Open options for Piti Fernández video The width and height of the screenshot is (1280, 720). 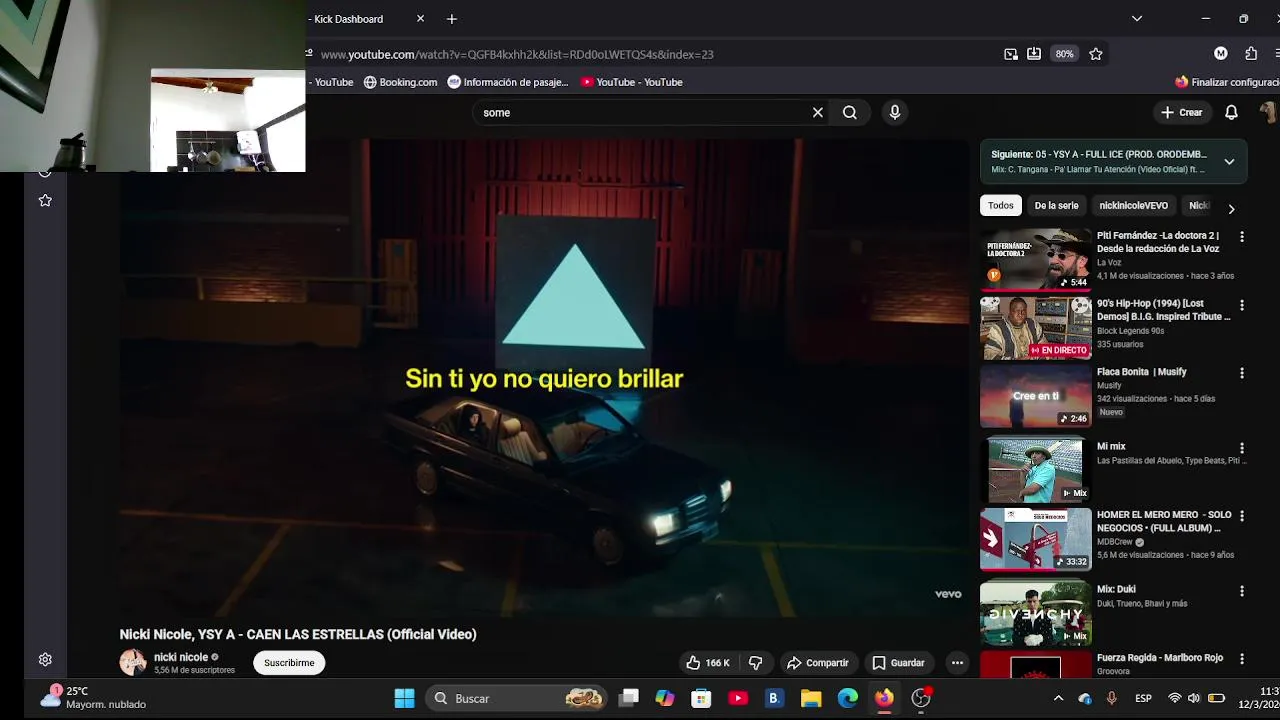(x=1242, y=237)
